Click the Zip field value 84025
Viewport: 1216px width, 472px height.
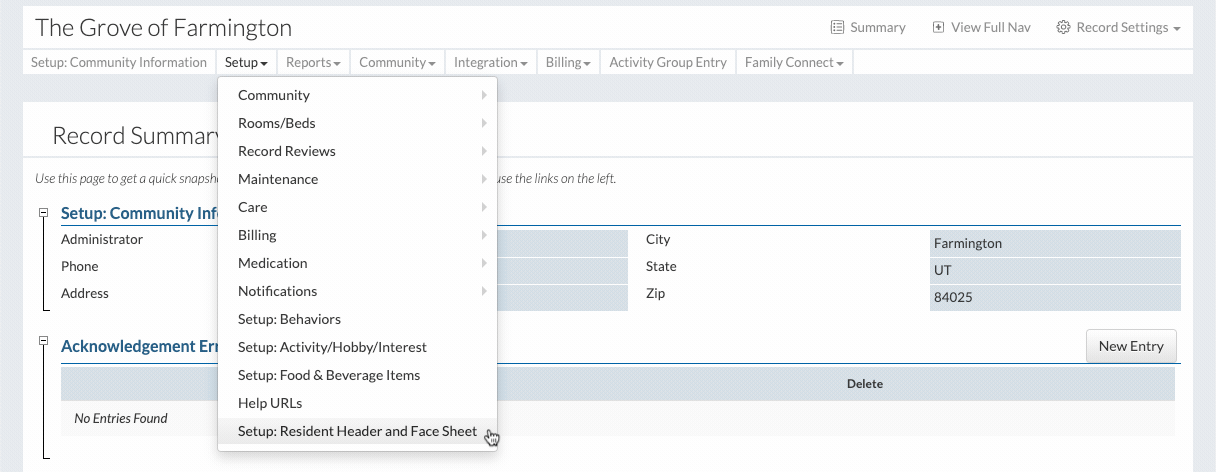click(1054, 297)
